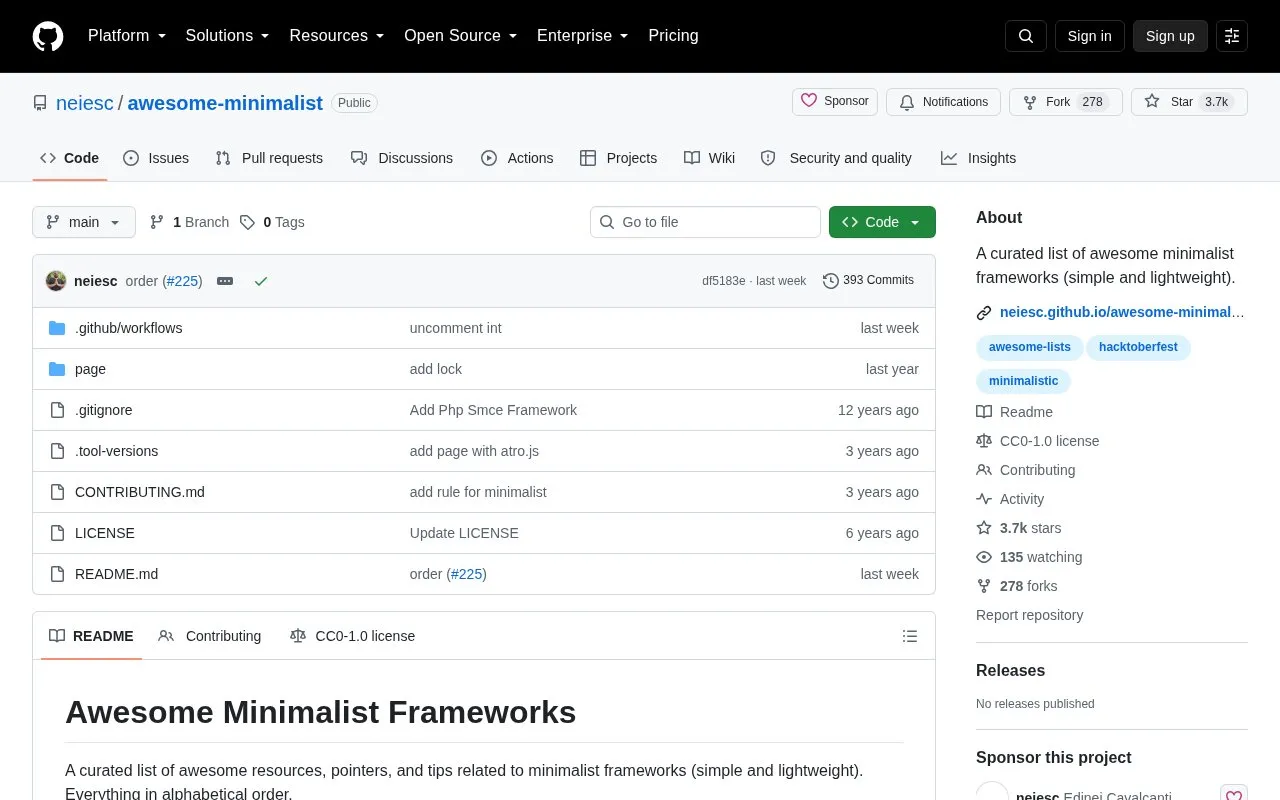Image resolution: width=1280 pixels, height=800 pixels.
Task: Open the page folder
Action: (90, 369)
